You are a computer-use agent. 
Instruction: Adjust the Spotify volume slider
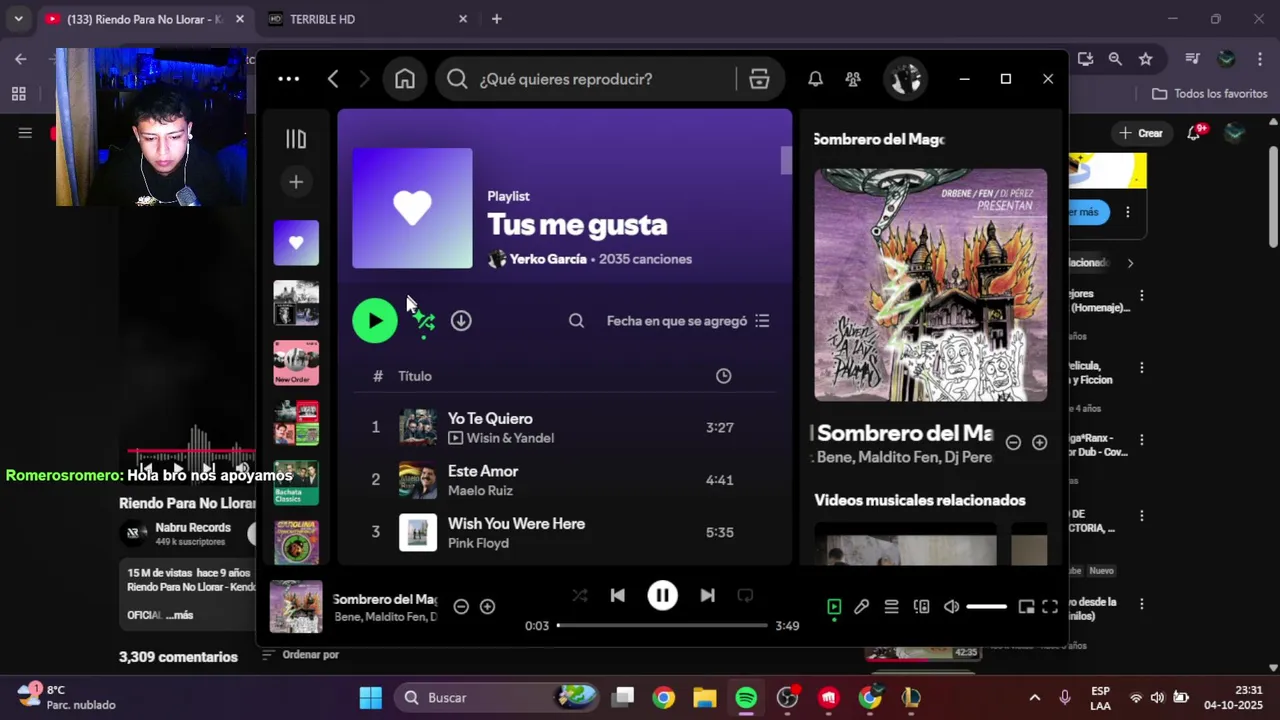986,606
